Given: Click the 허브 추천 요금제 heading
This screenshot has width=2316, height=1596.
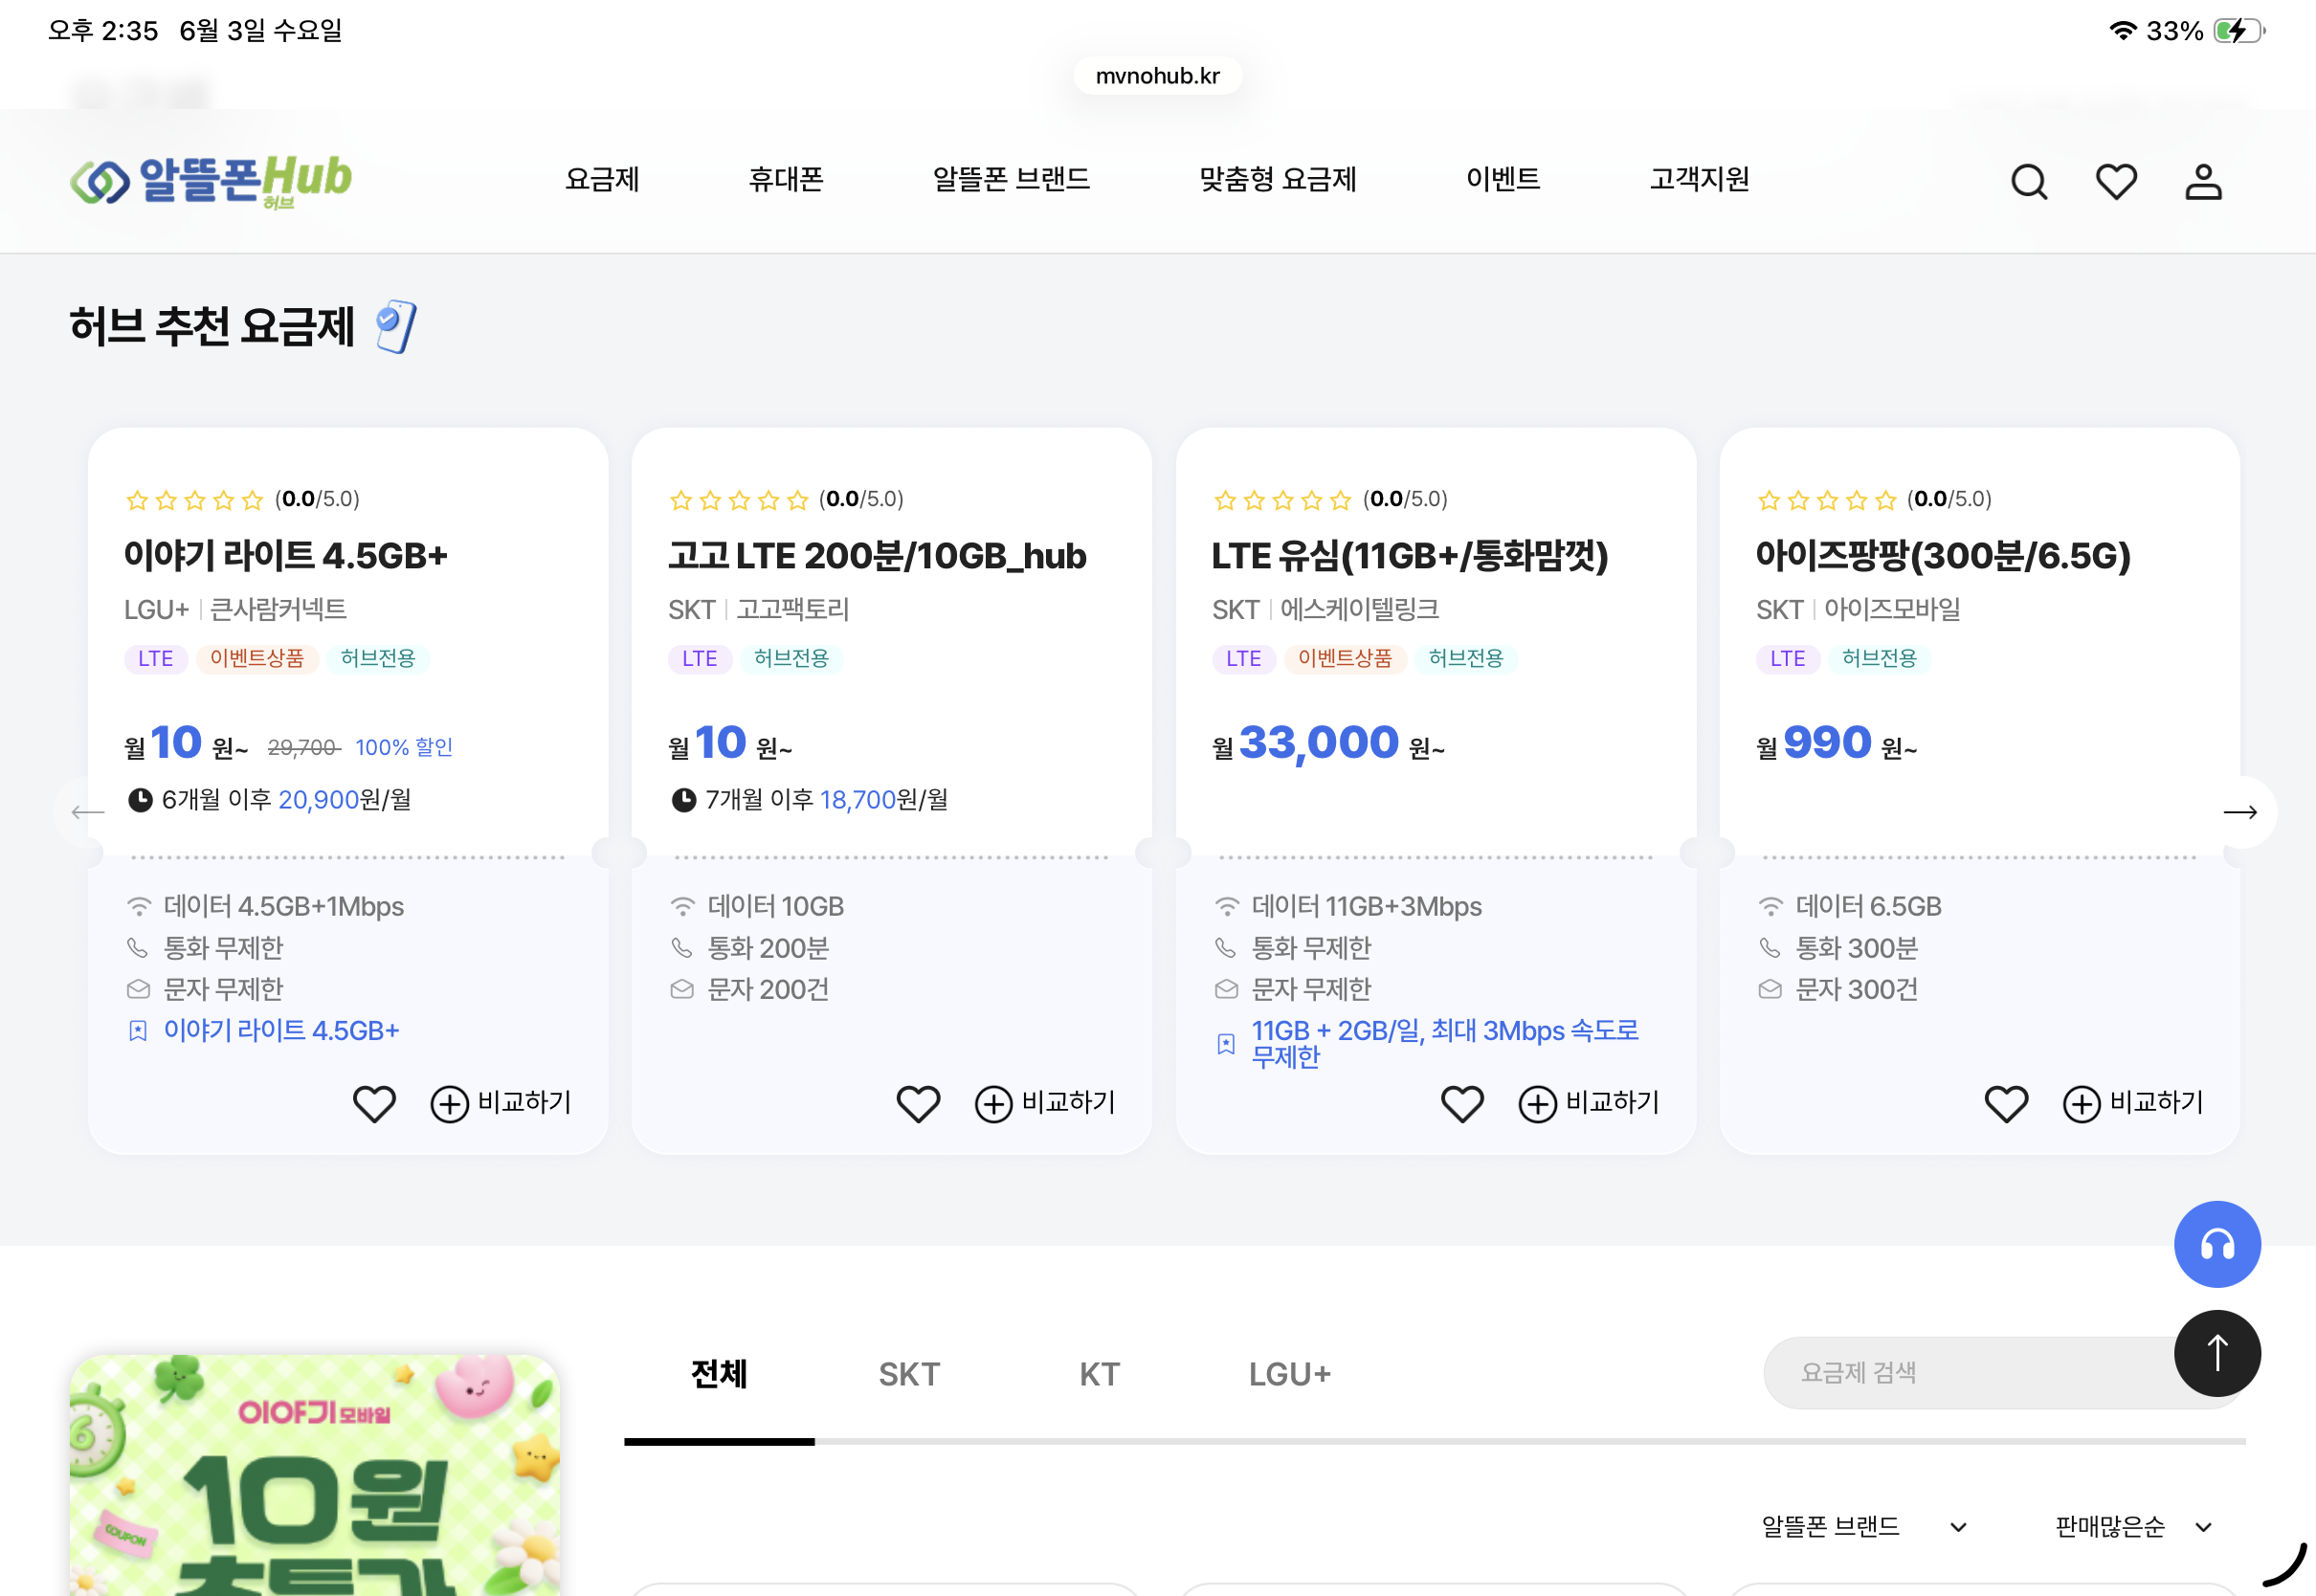Looking at the screenshot, I should tap(212, 327).
